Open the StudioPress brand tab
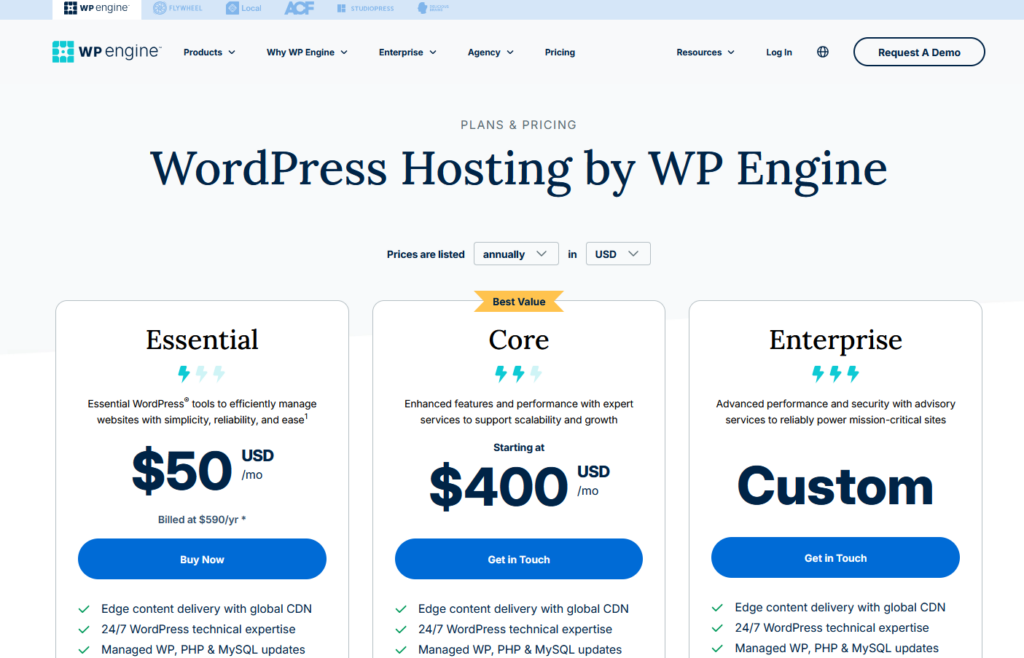The width and height of the screenshot is (1024, 658). pos(365,9)
